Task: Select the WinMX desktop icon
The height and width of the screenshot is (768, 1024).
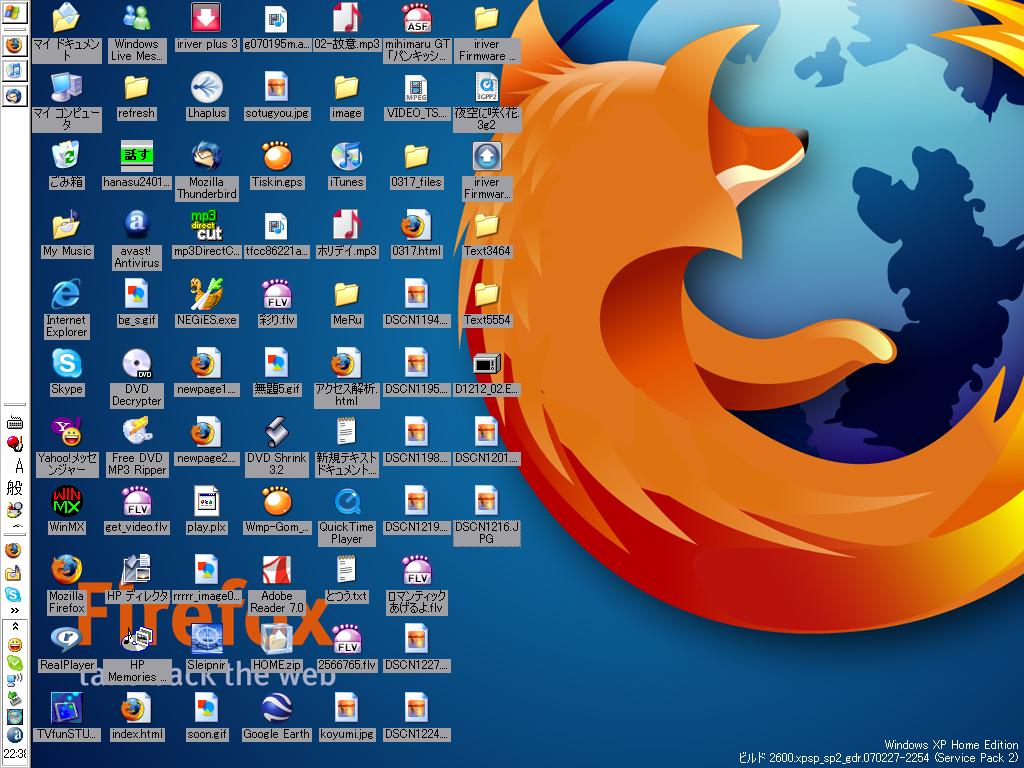Action: tap(67, 509)
